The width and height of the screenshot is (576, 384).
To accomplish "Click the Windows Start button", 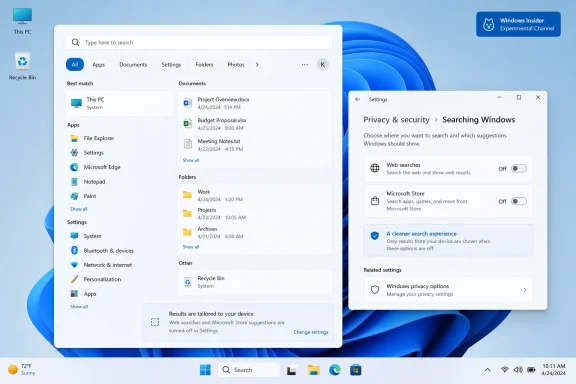I will 205,370.
